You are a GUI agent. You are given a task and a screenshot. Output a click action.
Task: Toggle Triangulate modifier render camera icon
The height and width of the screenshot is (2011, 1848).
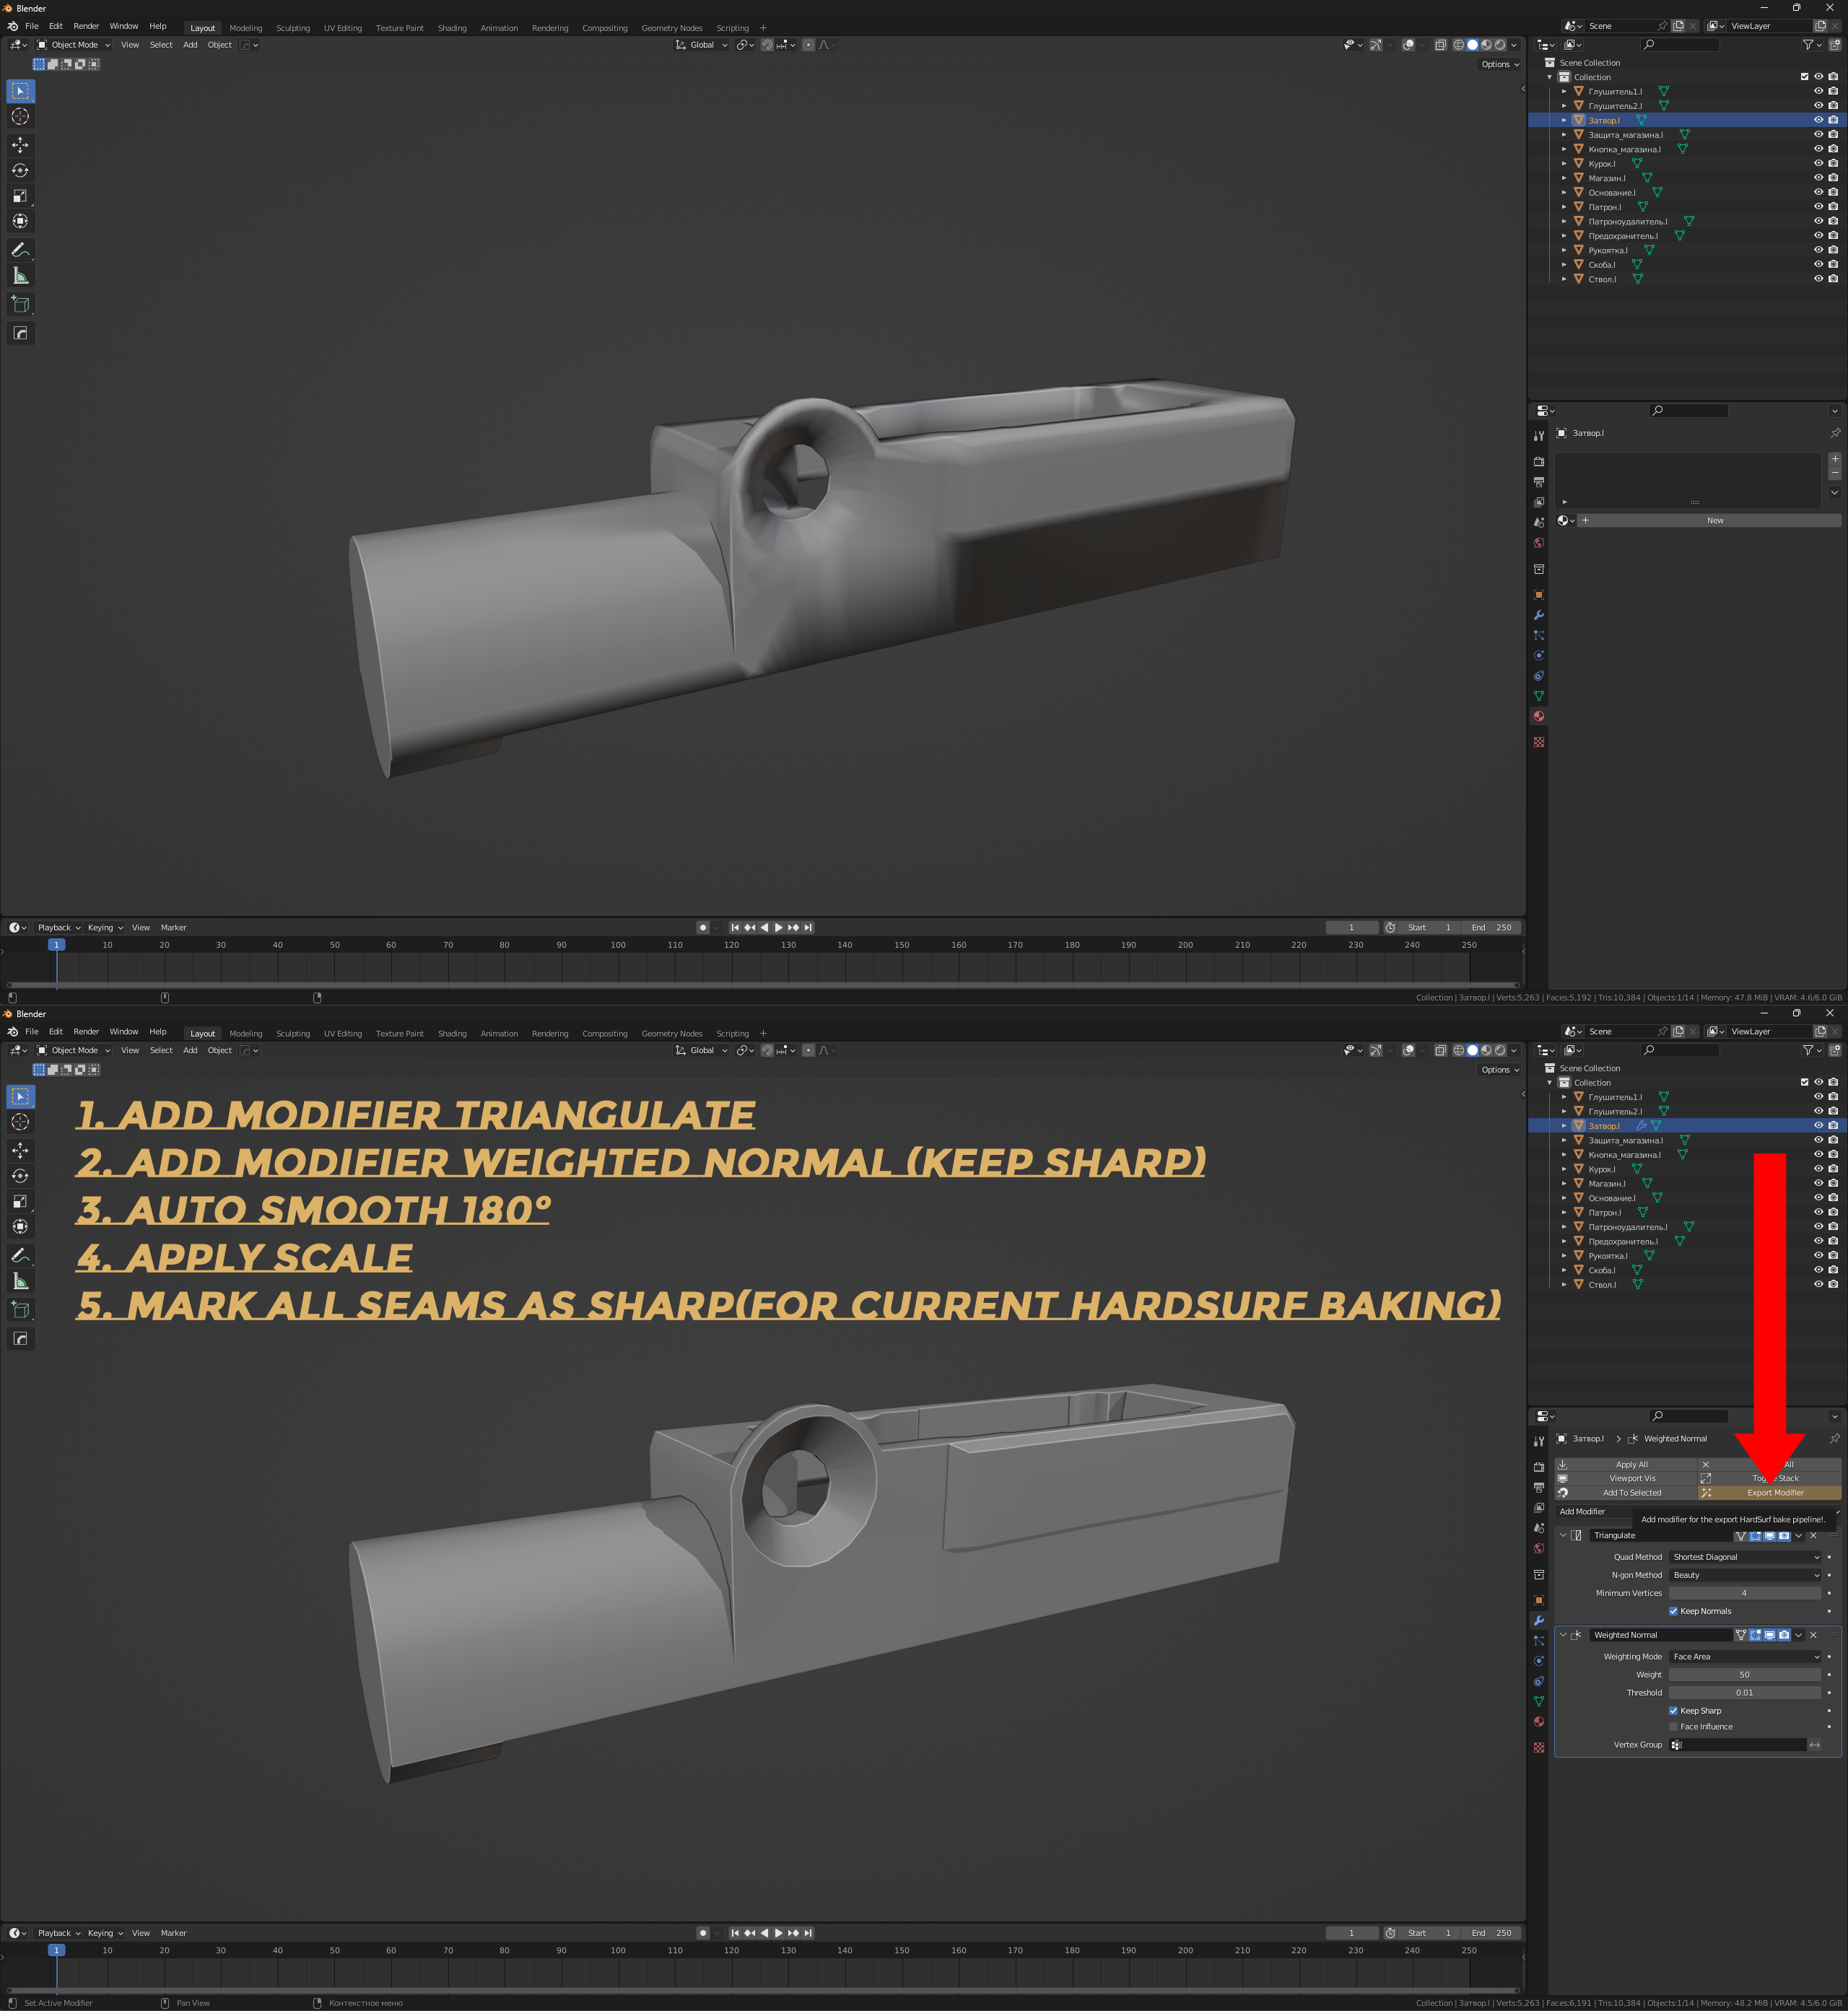pos(1784,1535)
